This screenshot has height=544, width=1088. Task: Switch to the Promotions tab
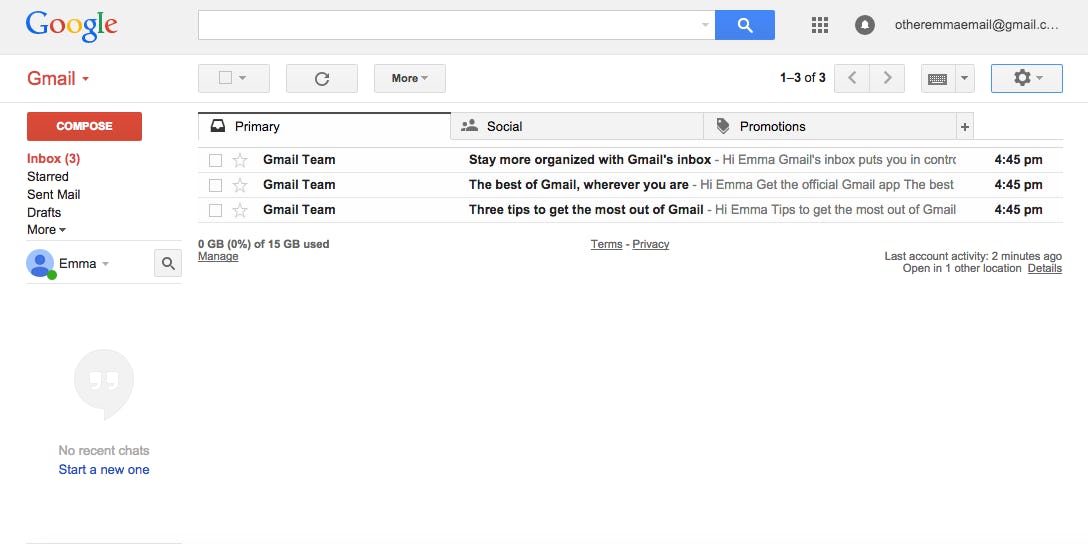pos(772,127)
